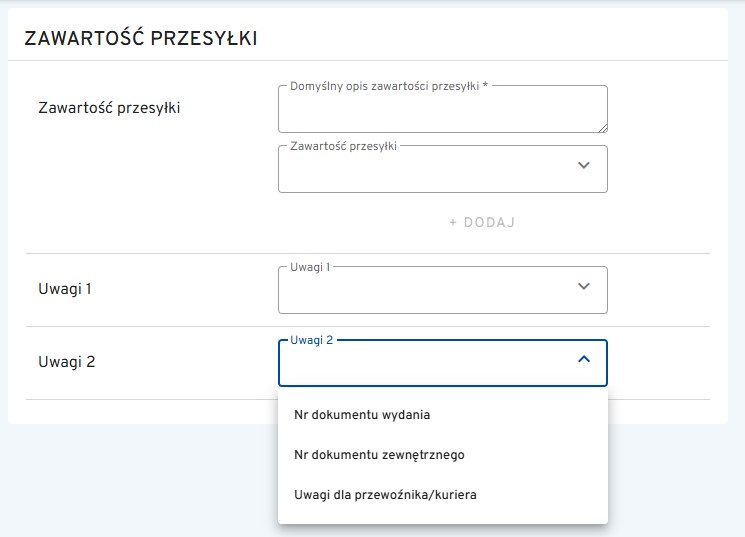Click the small Zawartość przesyłki floating field label
This screenshot has height=537, width=745.
343,146
